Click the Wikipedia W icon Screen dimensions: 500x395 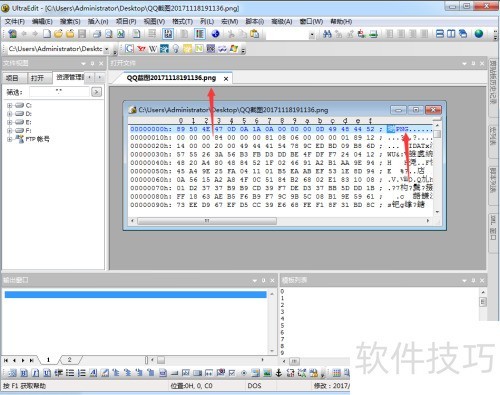coord(153,49)
